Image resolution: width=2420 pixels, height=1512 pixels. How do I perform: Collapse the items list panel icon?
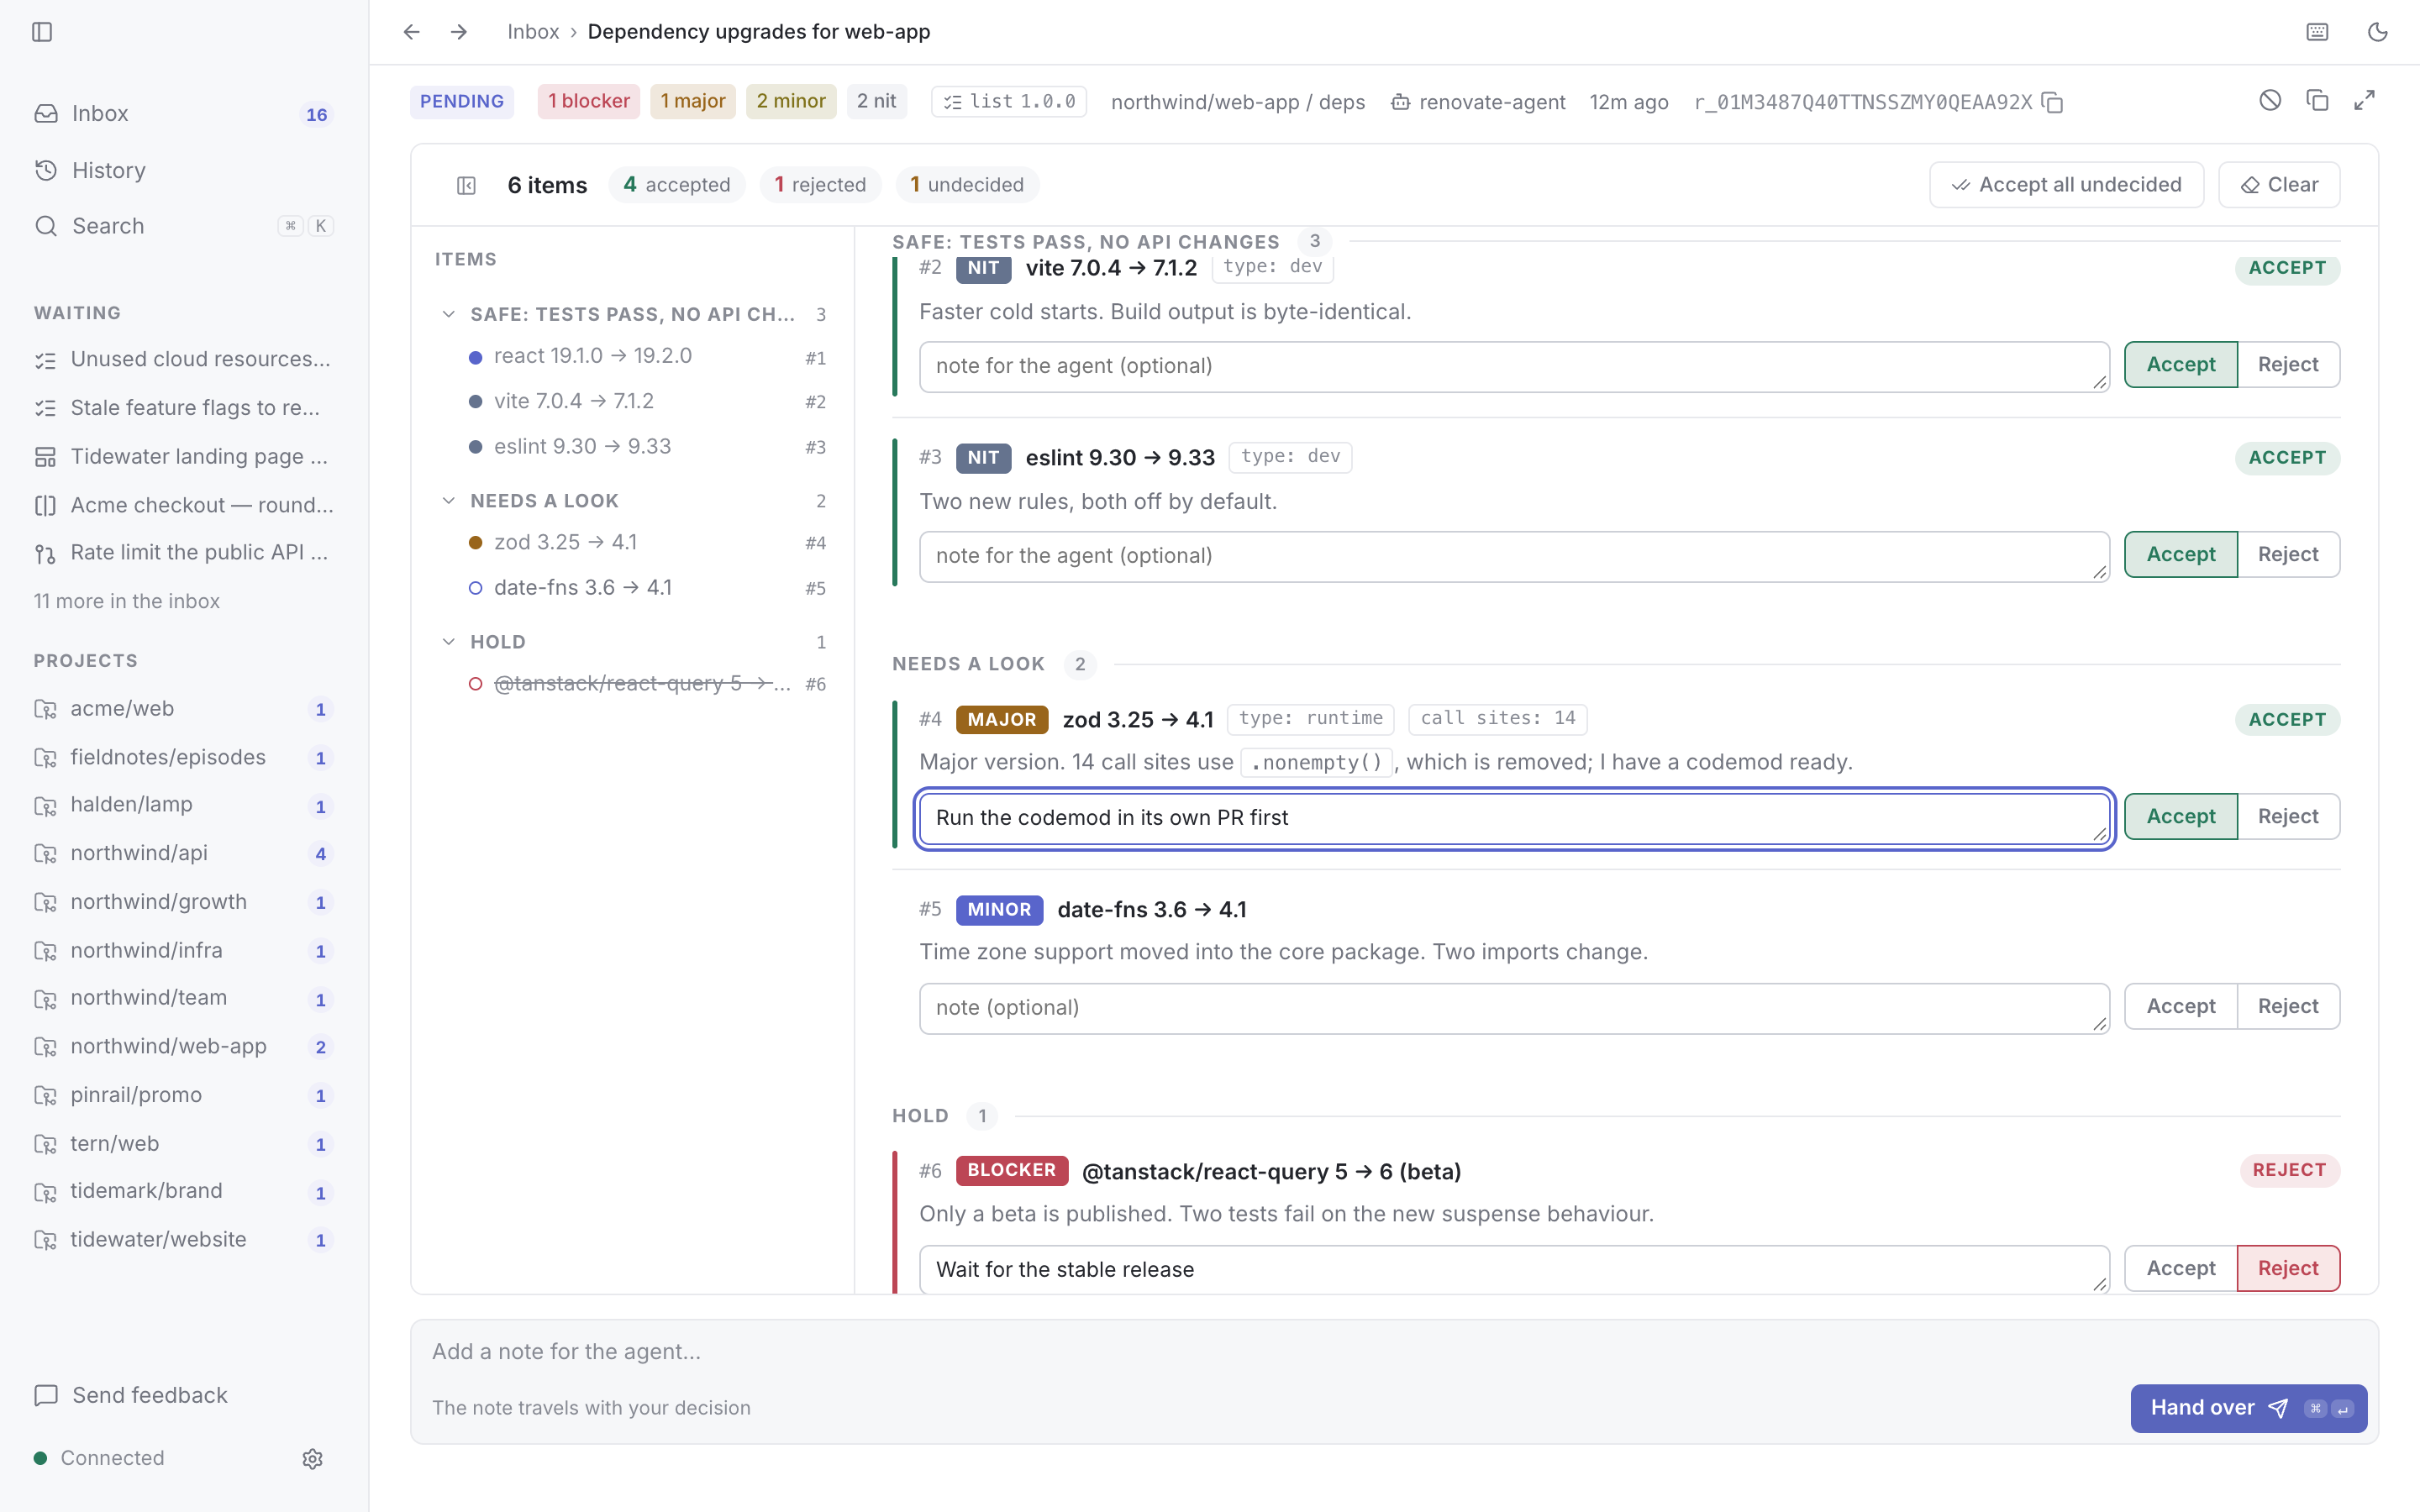(x=466, y=185)
